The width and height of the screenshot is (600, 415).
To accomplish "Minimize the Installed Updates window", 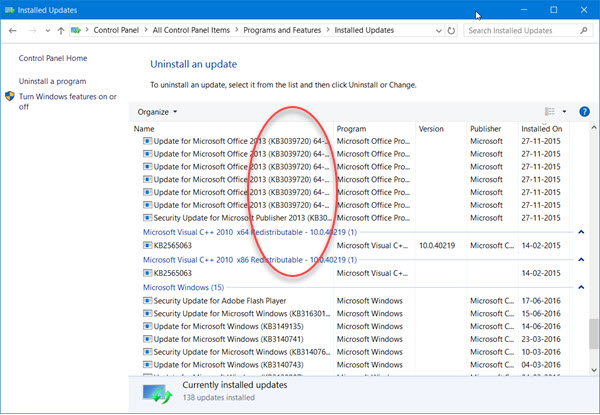I will coord(524,10).
